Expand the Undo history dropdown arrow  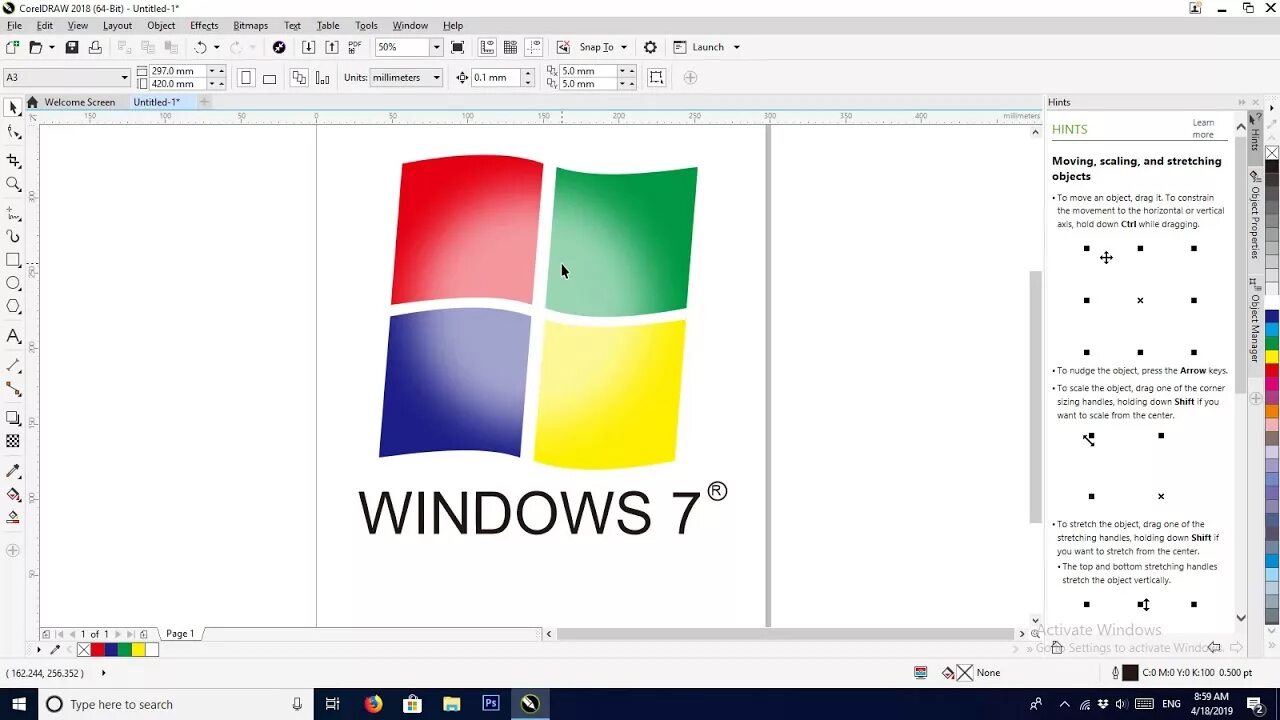(216, 47)
